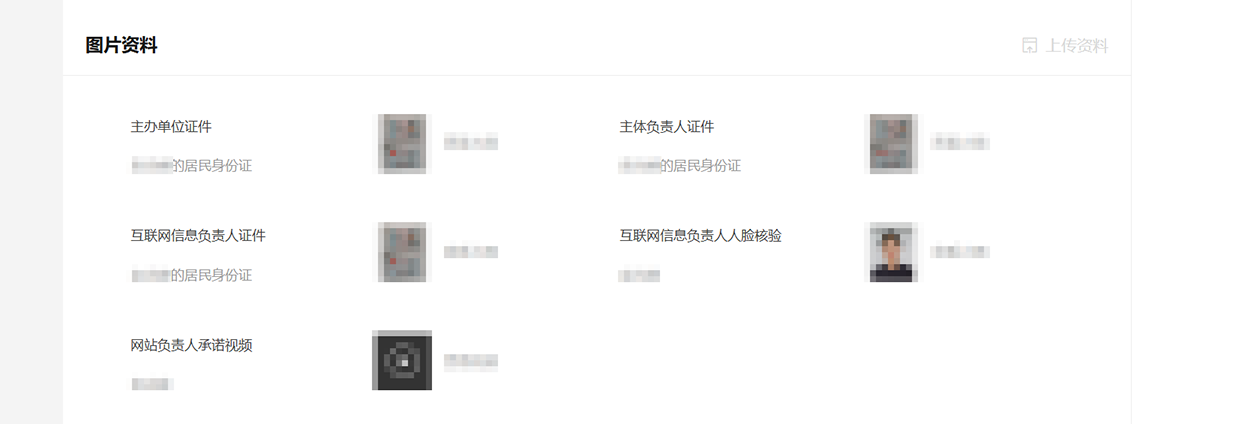1245x424 pixels.
Task: Click the upload icon beside 上传资料
Action: click(1029, 46)
